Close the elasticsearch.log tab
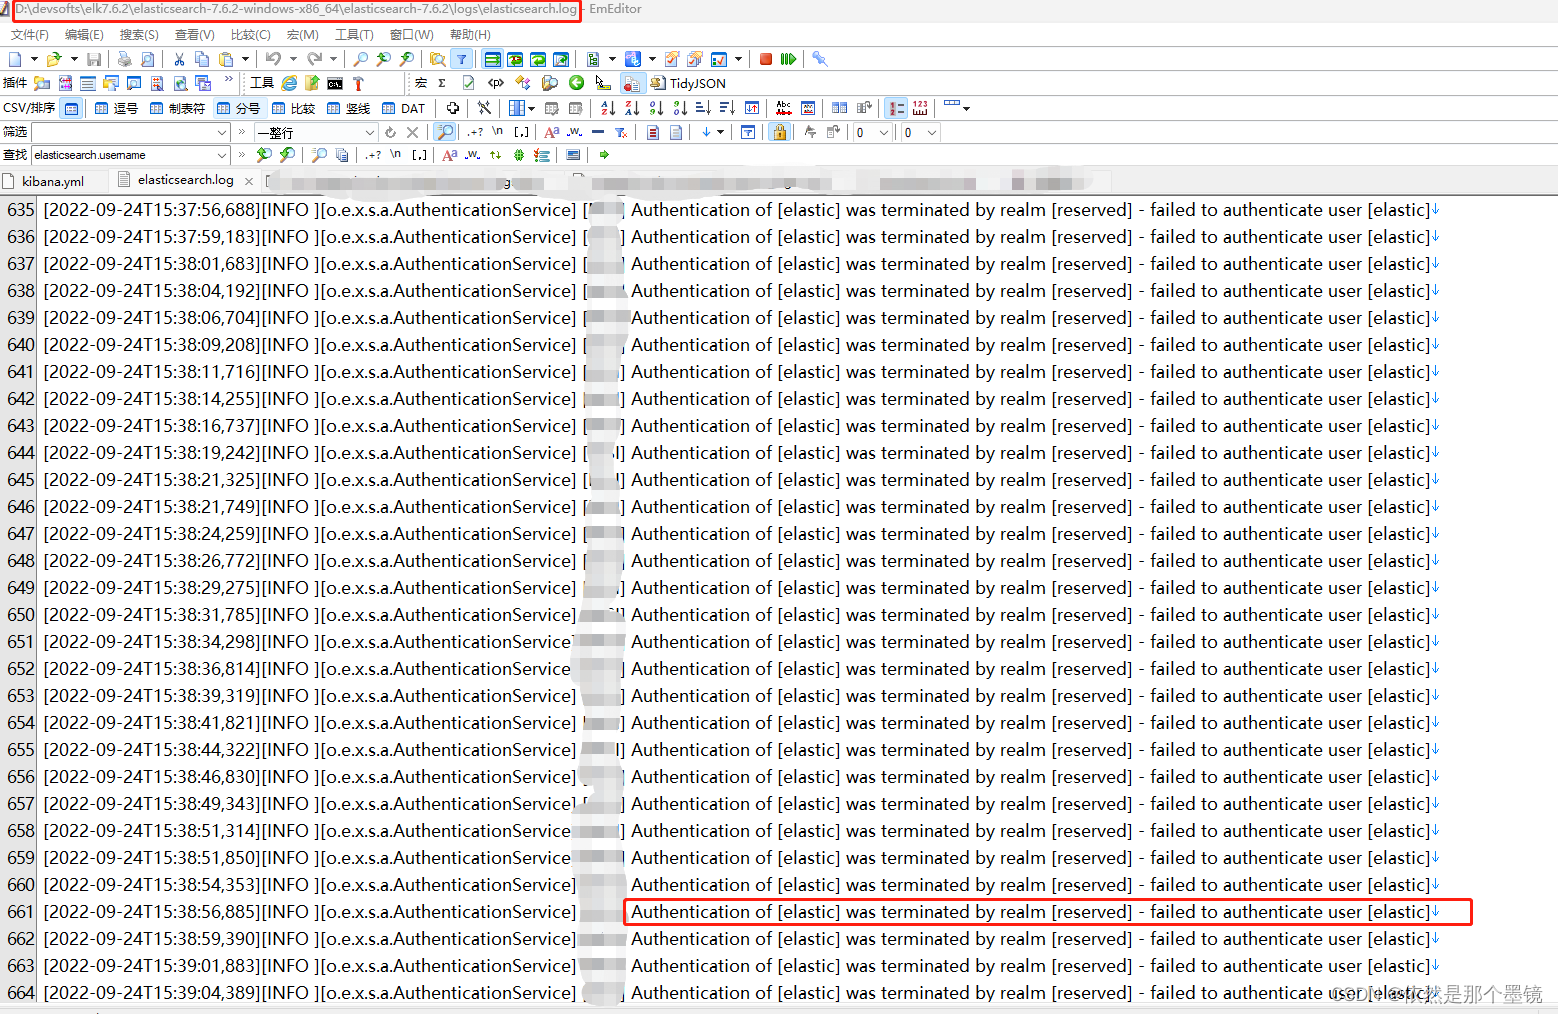The height and width of the screenshot is (1014, 1558). coord(249,181)
